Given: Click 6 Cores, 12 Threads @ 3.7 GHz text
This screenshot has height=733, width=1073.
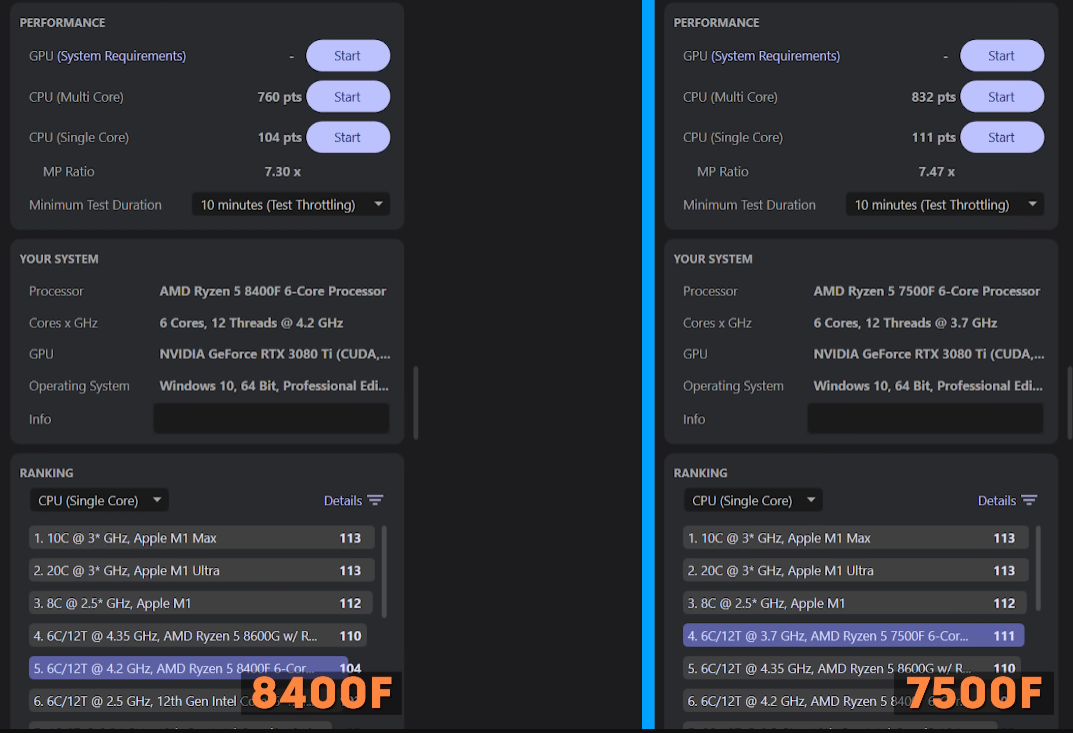Looking at the screenshot, I should coord(905,323).
